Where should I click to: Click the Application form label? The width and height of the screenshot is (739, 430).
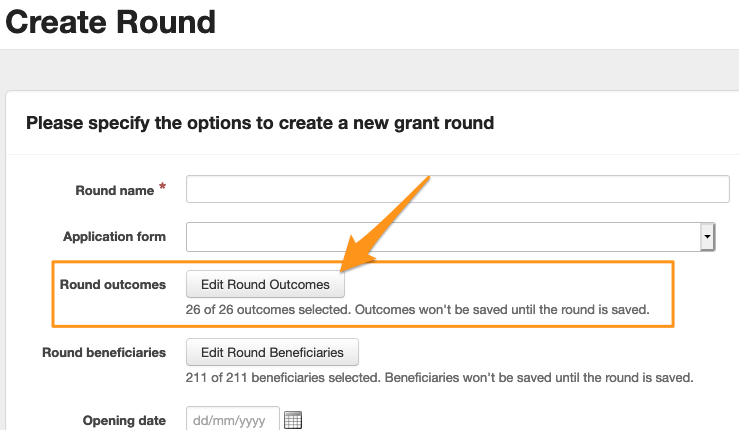point(114,237)
